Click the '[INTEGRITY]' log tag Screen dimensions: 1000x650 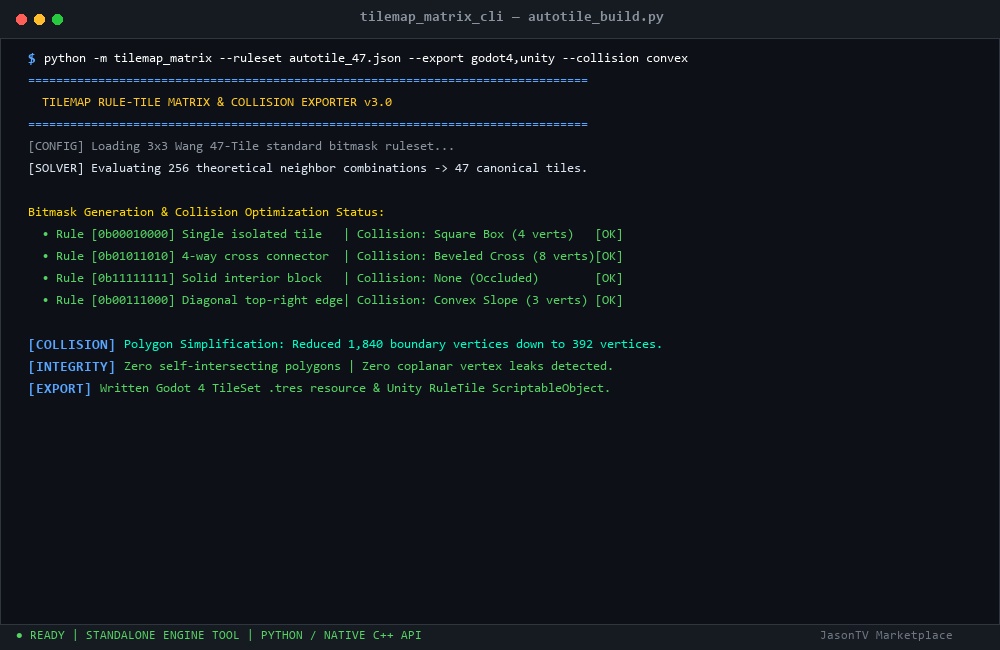[71, 366]
